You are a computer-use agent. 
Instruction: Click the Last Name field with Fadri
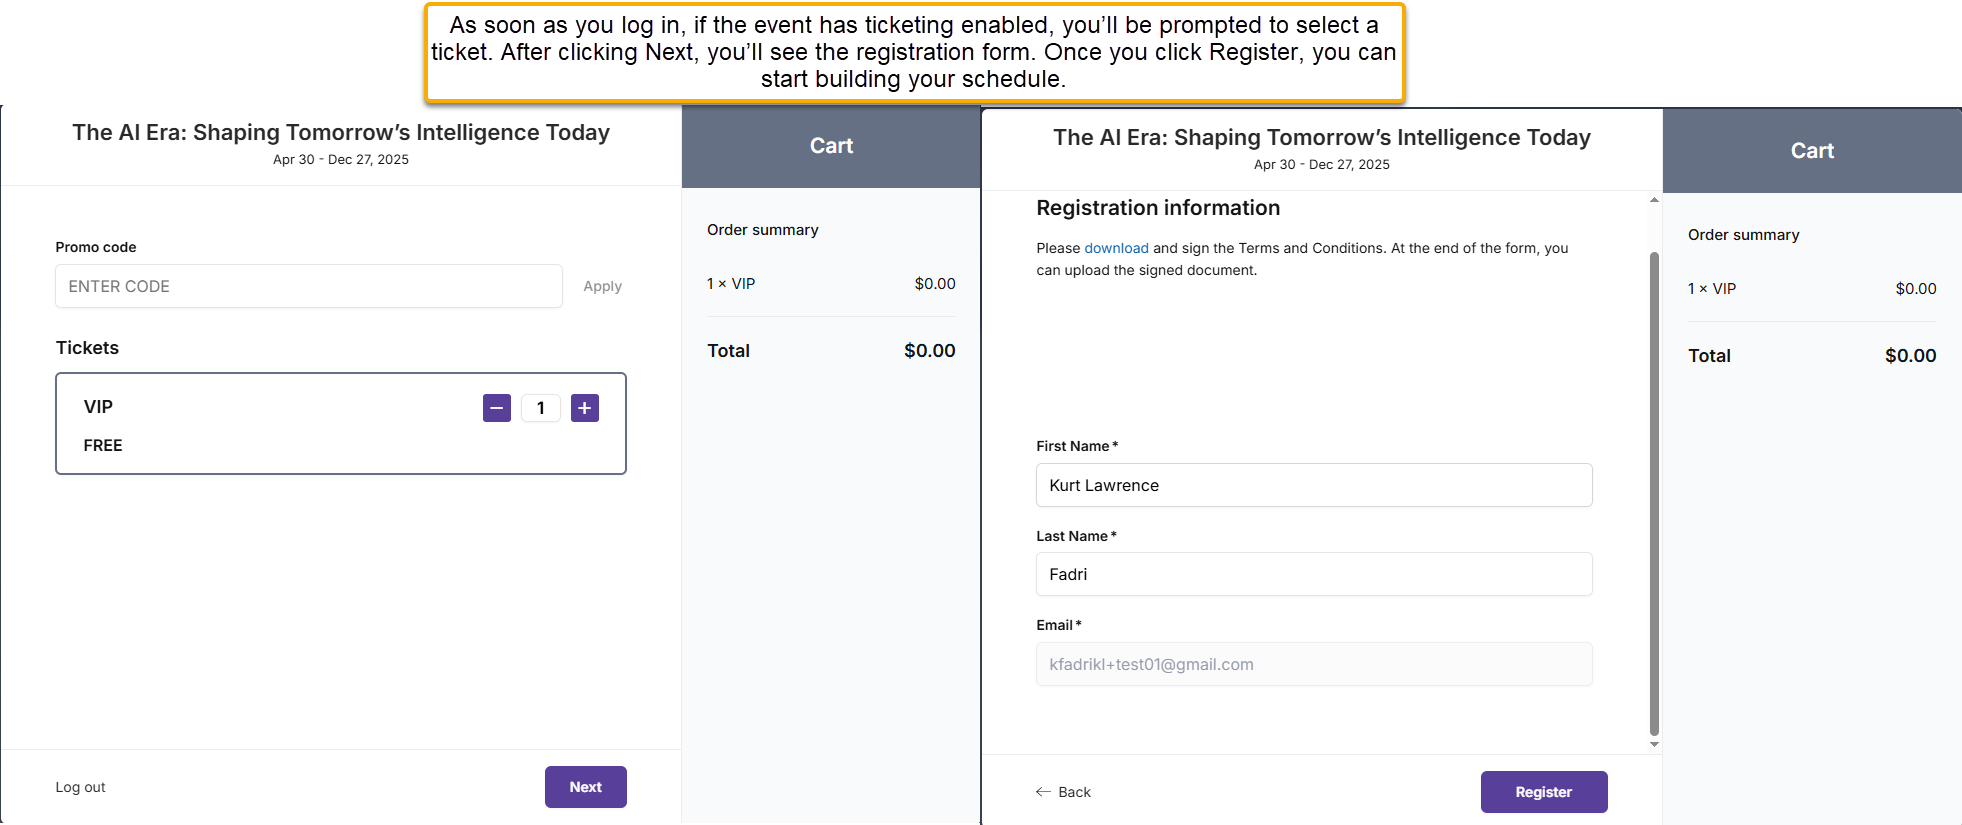(1314, 574)
